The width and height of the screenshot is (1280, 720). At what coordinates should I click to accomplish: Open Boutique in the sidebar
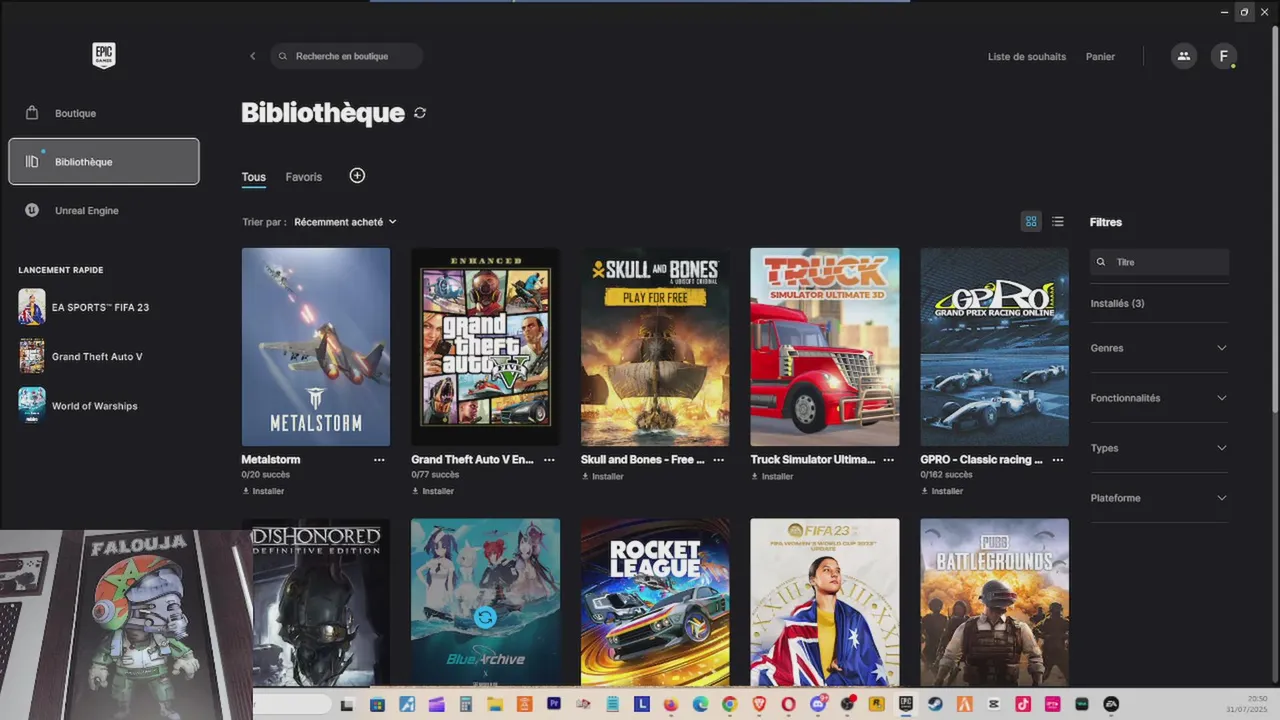click(x=104, y=113)
